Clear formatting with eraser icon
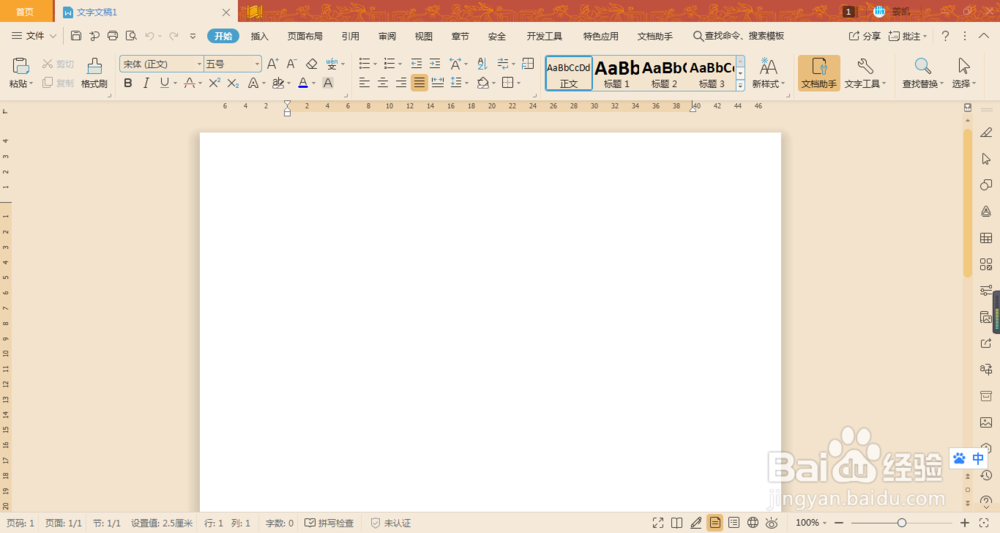Viewport: 1000px width, 533px height. tap(311, 64)
